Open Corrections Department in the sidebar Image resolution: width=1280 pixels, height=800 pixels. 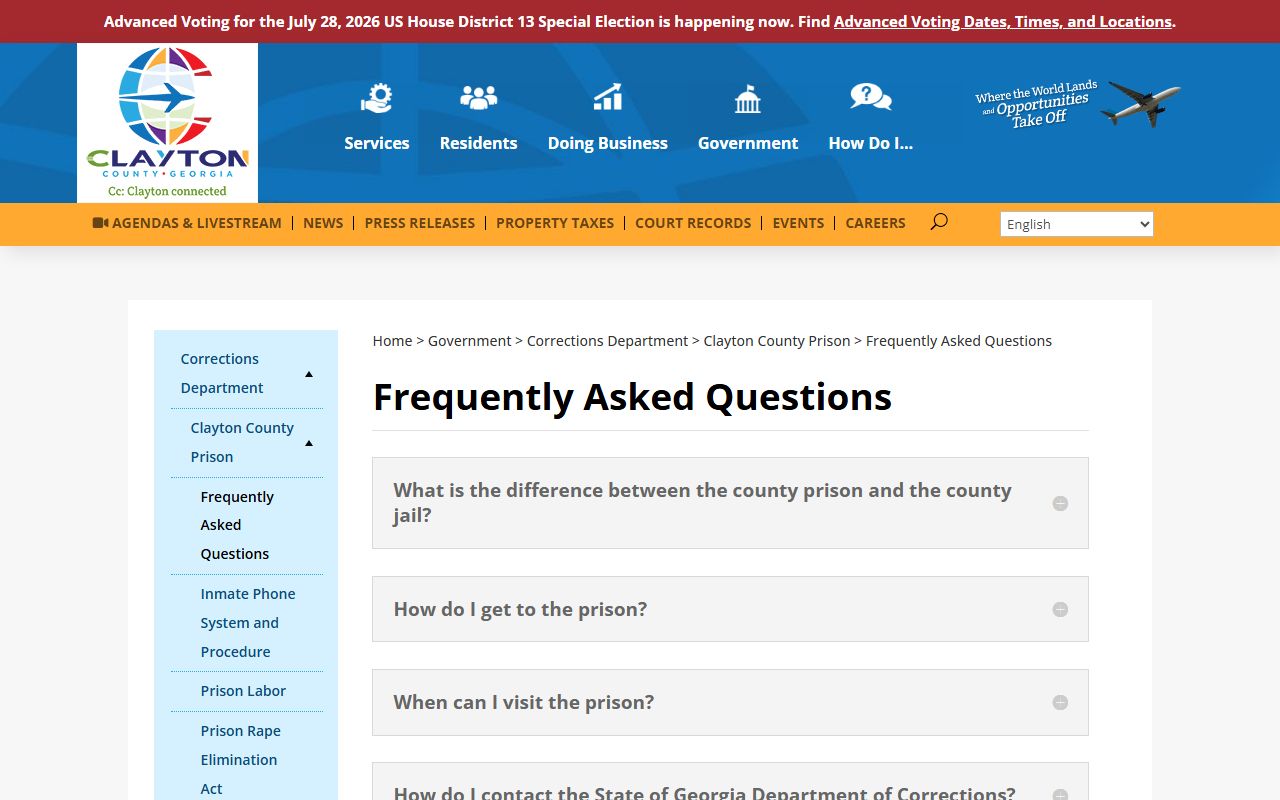tap(222, 373)
